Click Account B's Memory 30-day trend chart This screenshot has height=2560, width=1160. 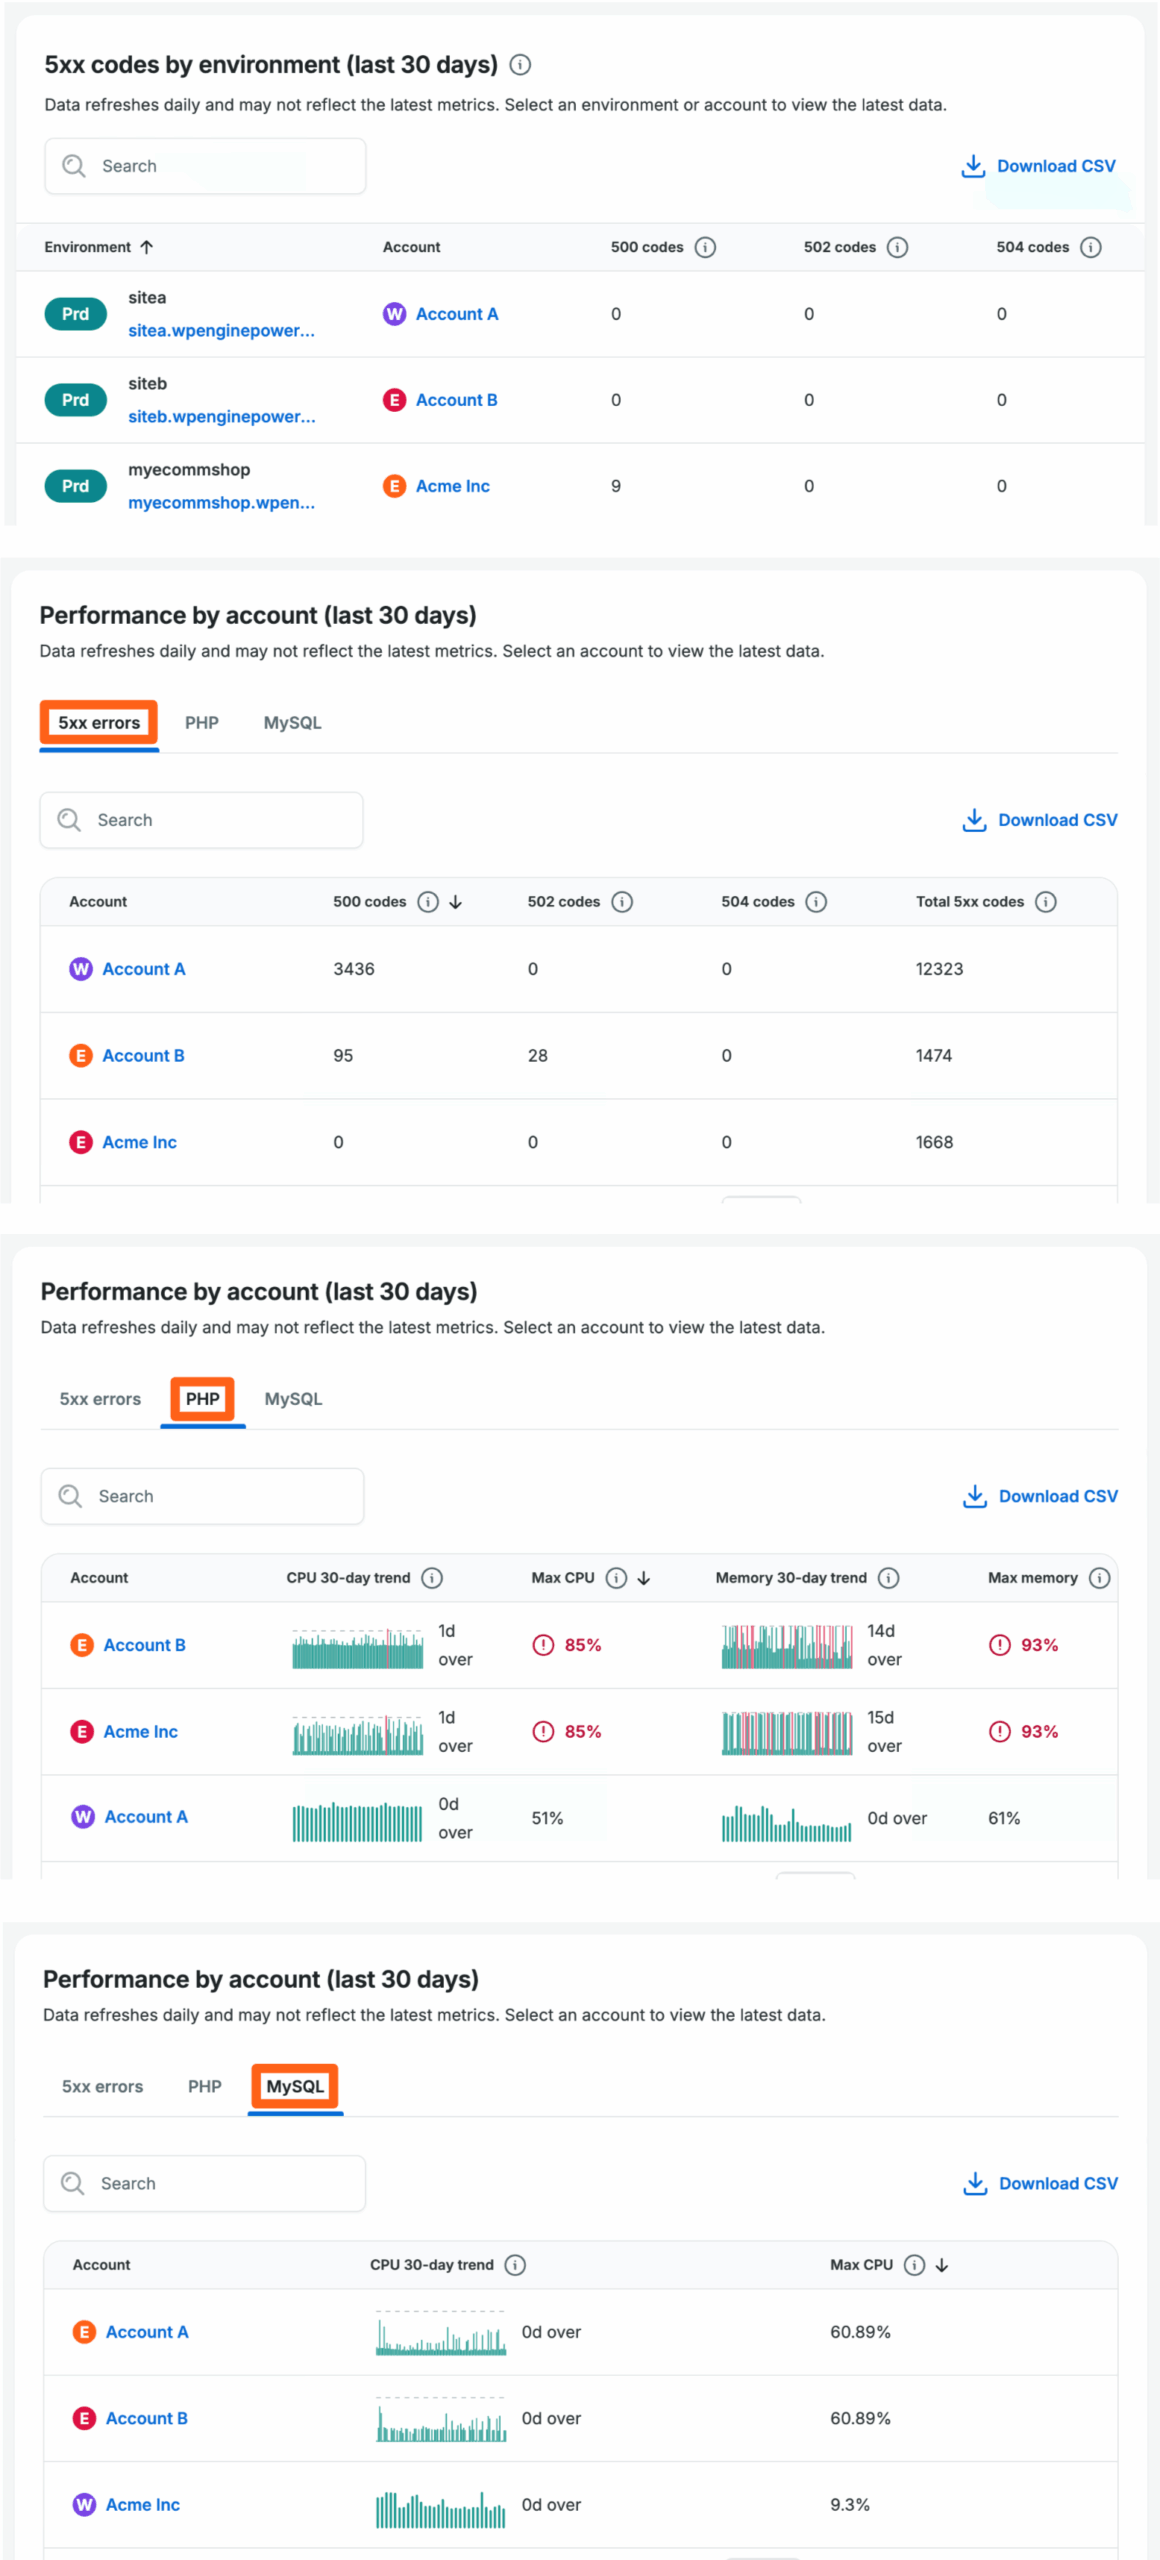tap(787, 1646)
